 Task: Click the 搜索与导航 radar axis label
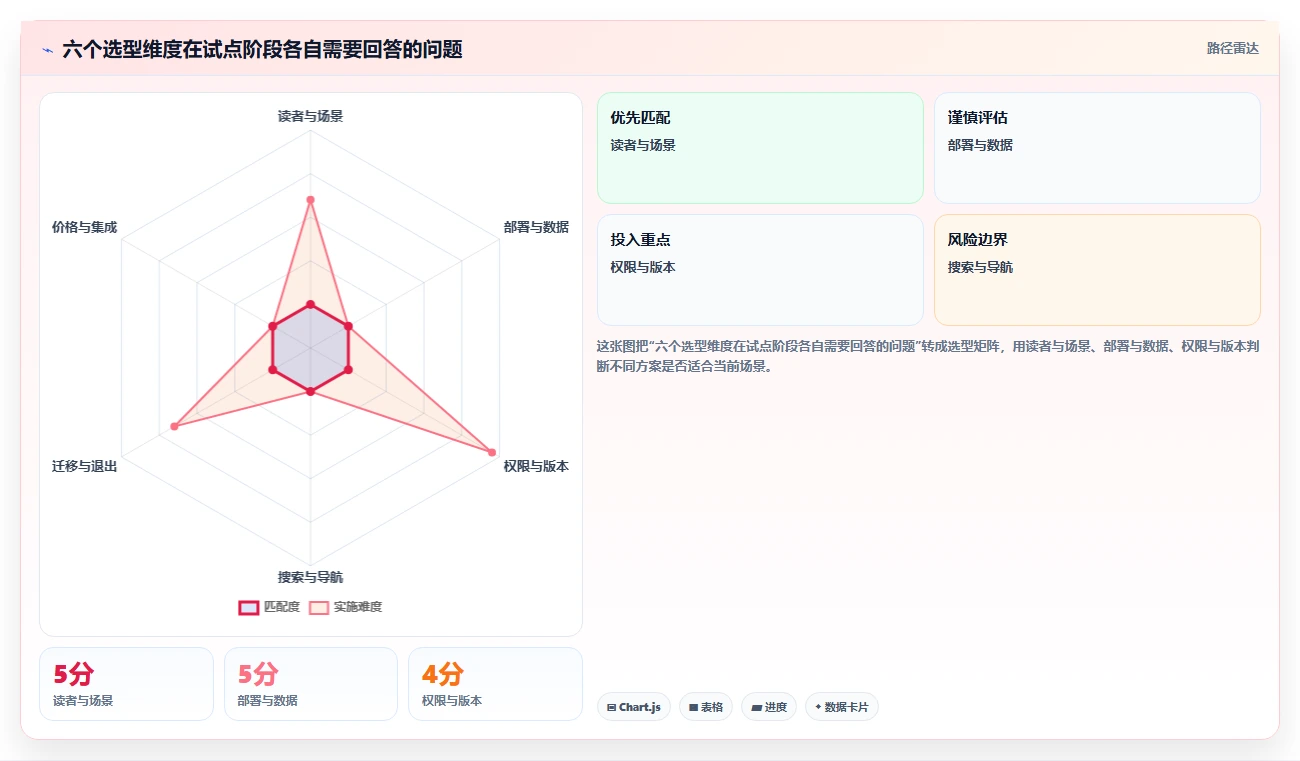click(x=310, y=577)
